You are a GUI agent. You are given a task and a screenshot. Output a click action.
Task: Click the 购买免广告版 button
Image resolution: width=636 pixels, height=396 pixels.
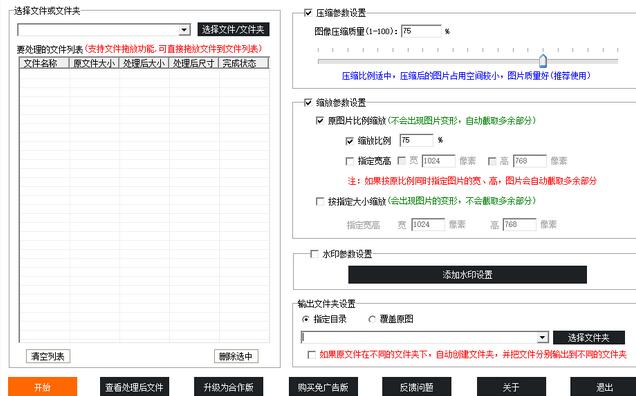tap(323, 387)
